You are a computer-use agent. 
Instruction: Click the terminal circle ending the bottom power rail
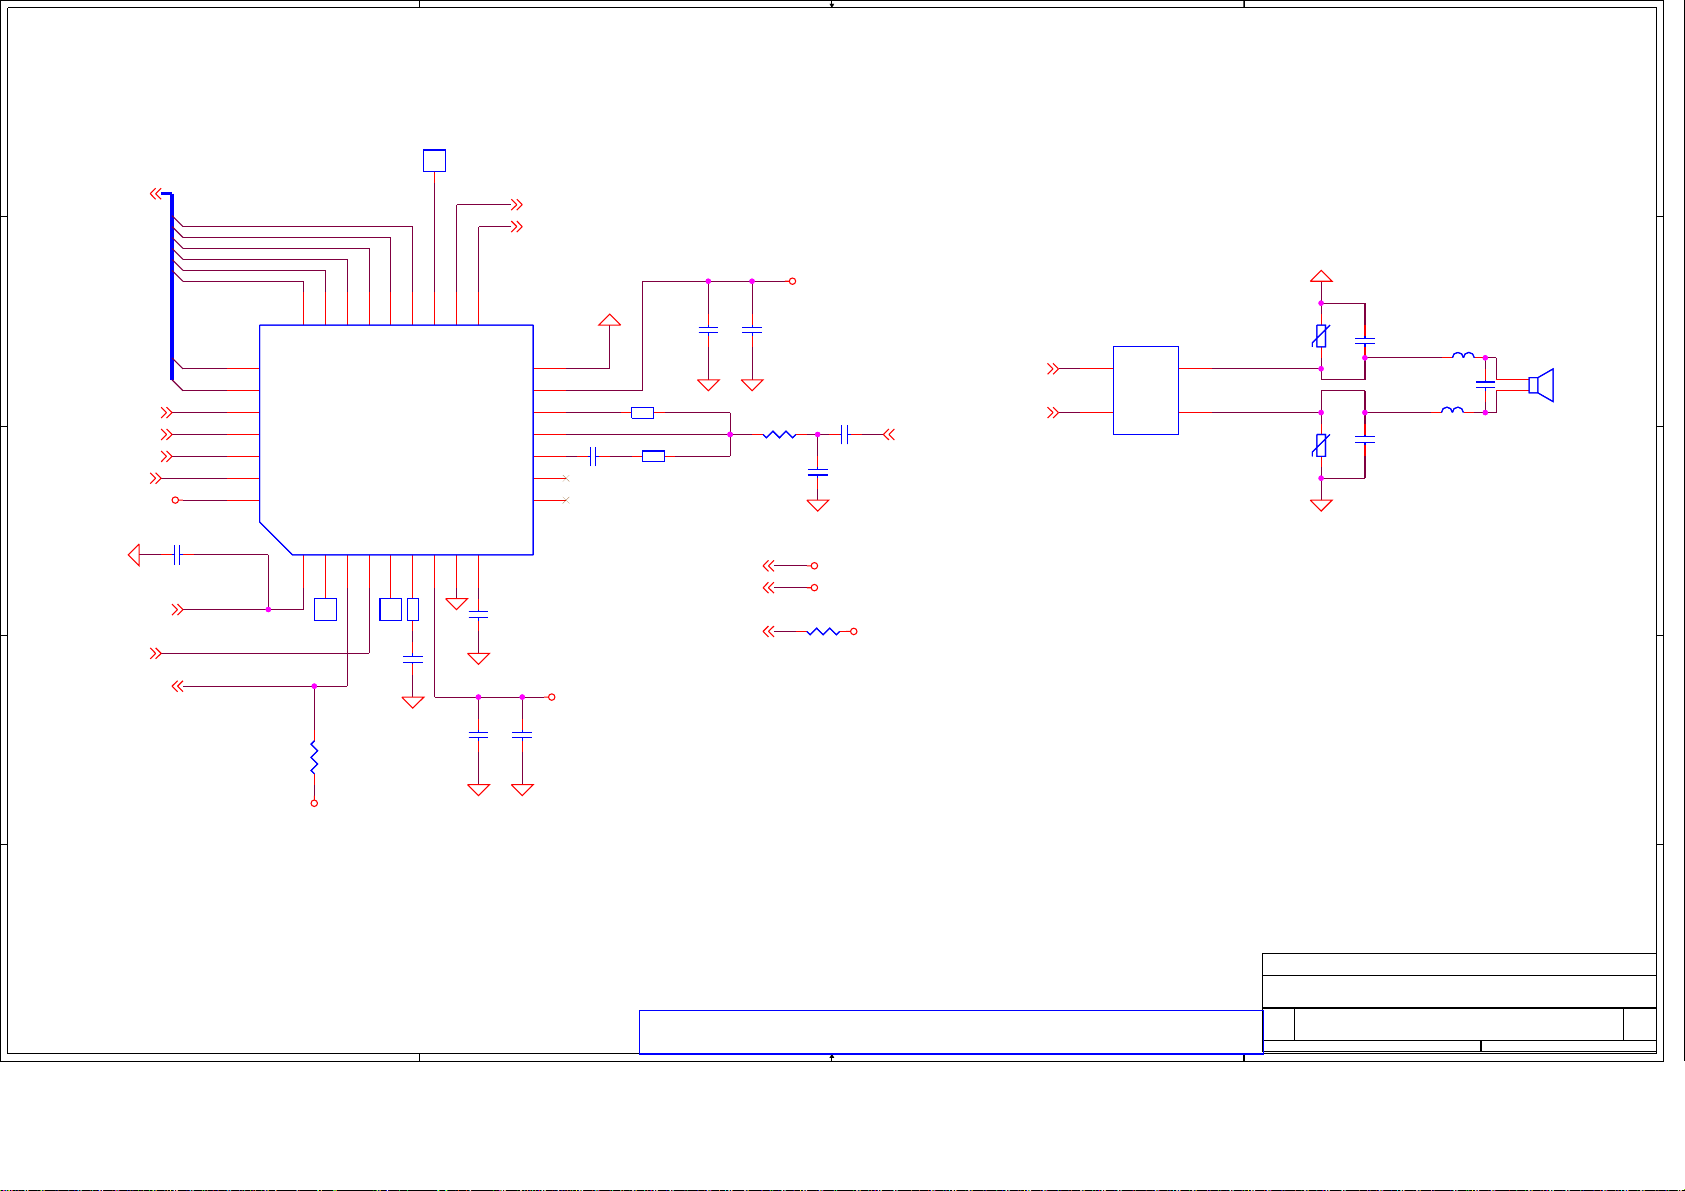551,697
